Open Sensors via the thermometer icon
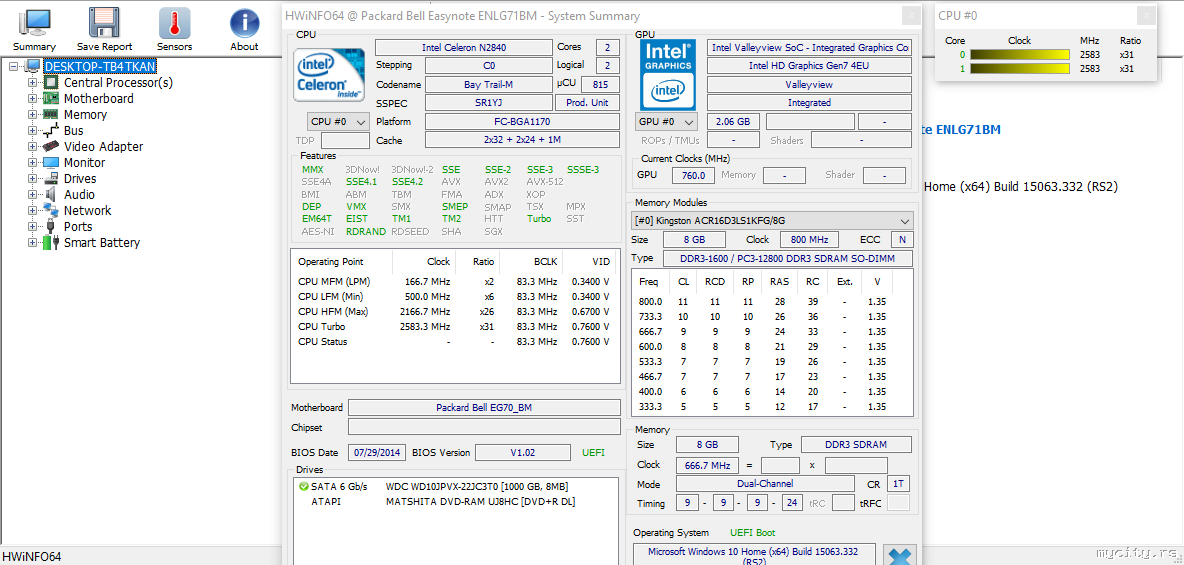The image size is (1184, 565). pyautogui.click(x=174, y=24)
